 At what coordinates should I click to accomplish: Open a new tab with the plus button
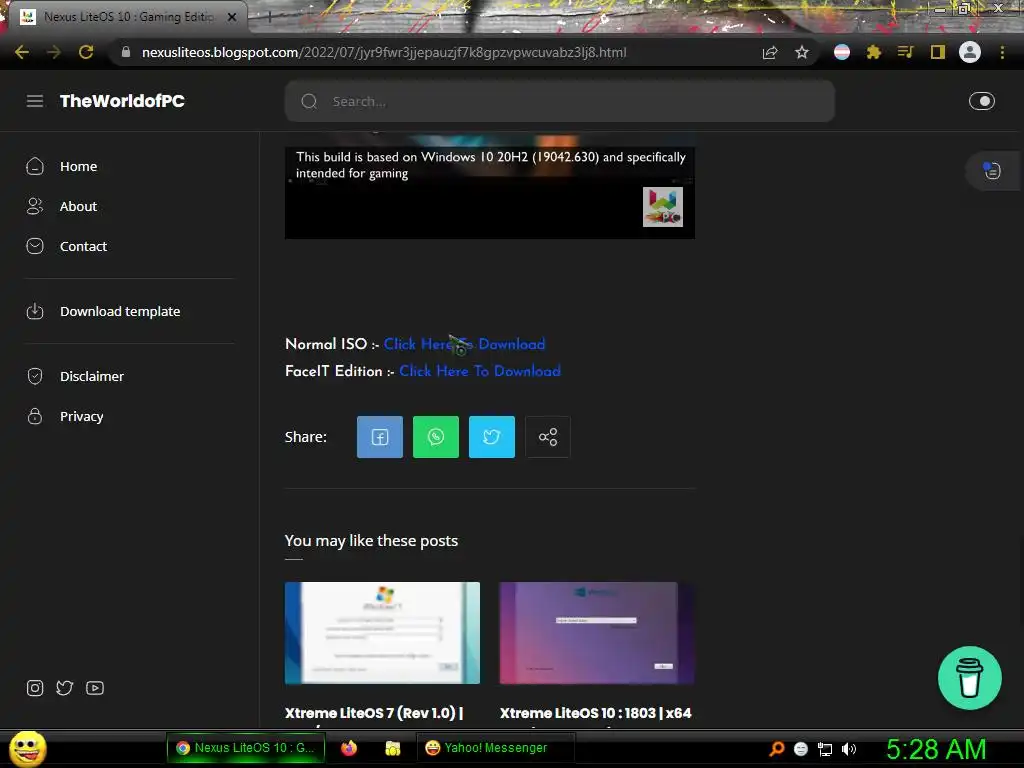point(268,17)
